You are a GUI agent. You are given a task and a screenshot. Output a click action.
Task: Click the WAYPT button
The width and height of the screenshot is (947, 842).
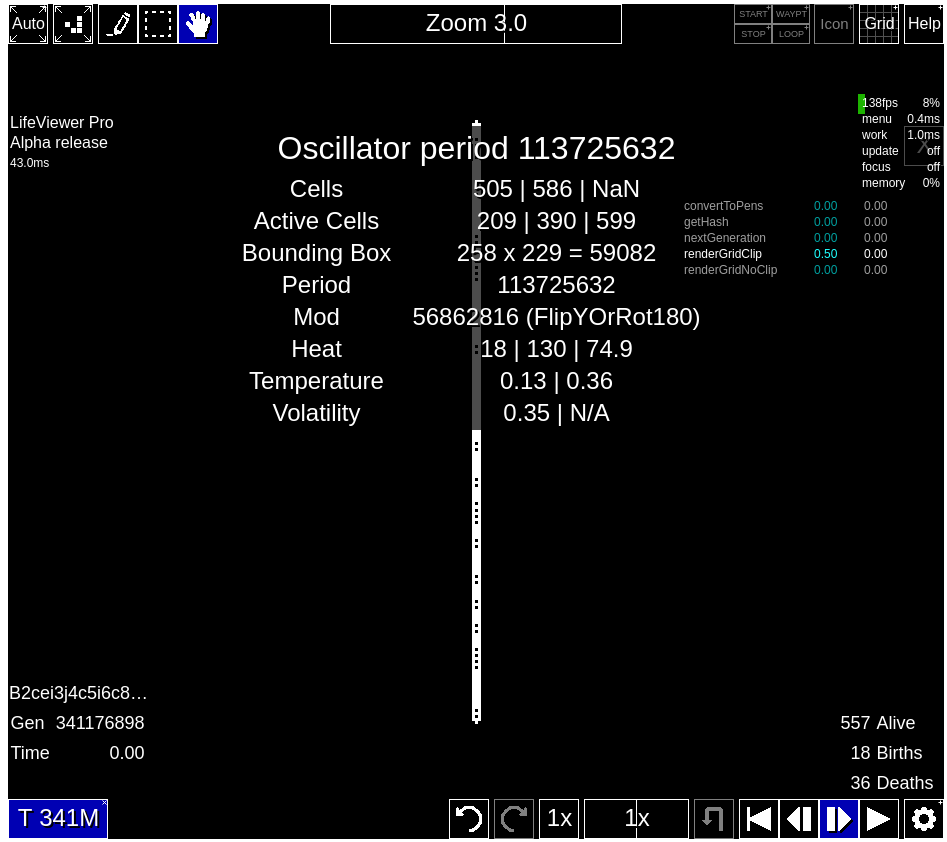pyautogui.click(x=791, y=14)
